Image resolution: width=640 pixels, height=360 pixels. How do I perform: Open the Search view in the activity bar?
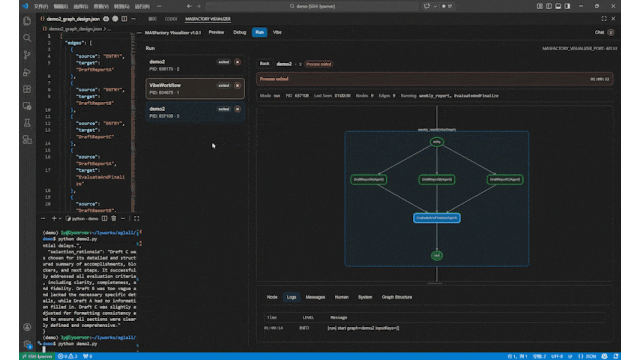pos(27,38)
